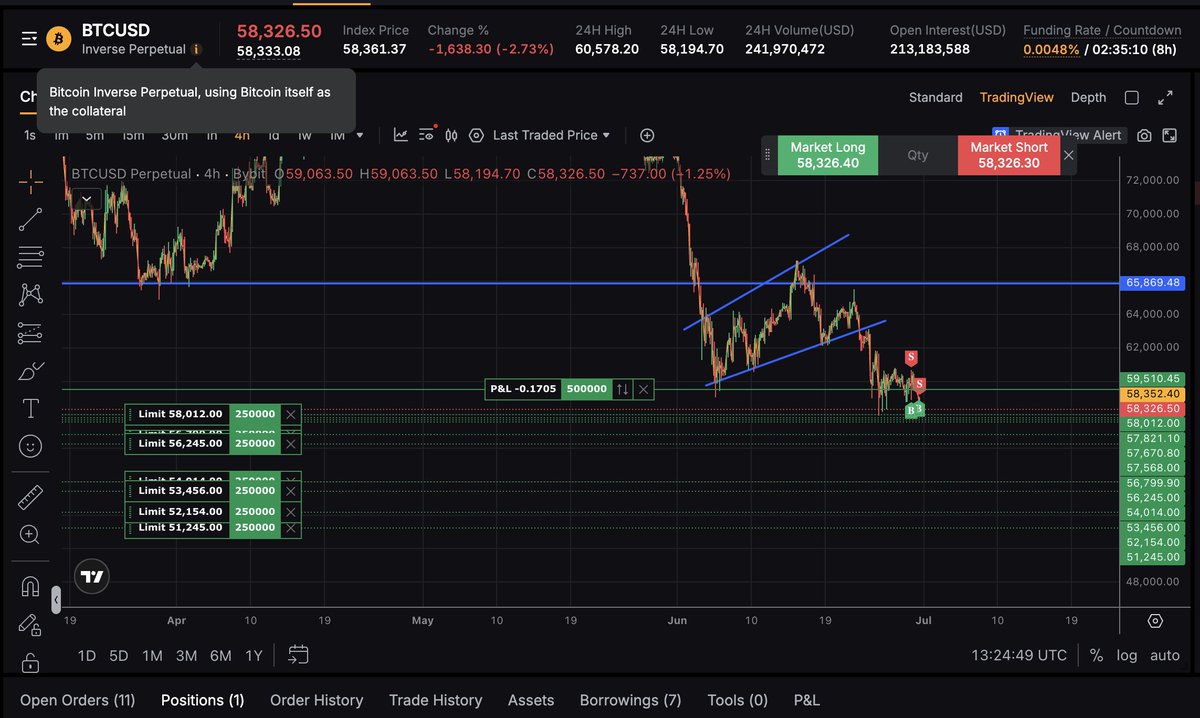Image resolution: width=1200 pixels, height=718 pixels.
Task: Cancel the Limit 58,012.00 order
Action: [x=290, y=414]
